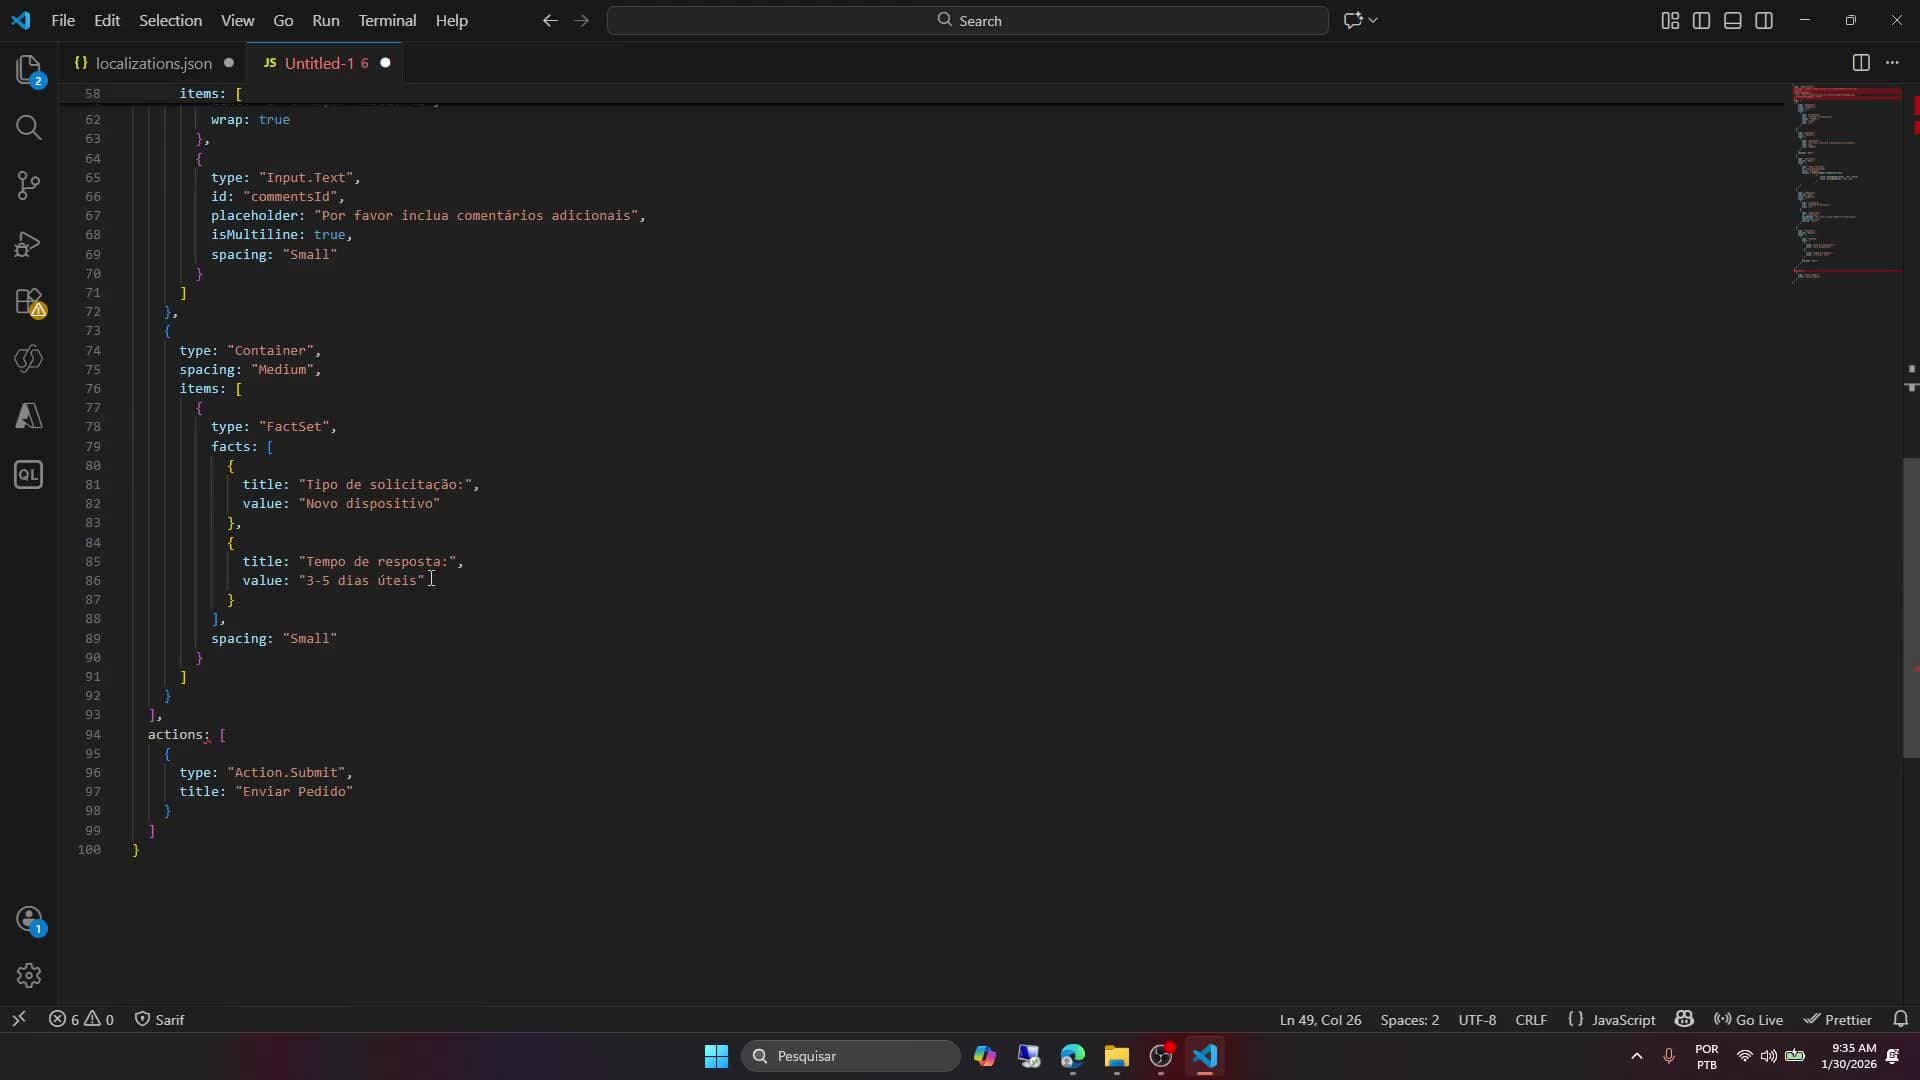Image resolution: width=1920 pixels, height=1080 pixels.
Task: Click the Split Editor Right icon
Action: tap(1860, 63)
